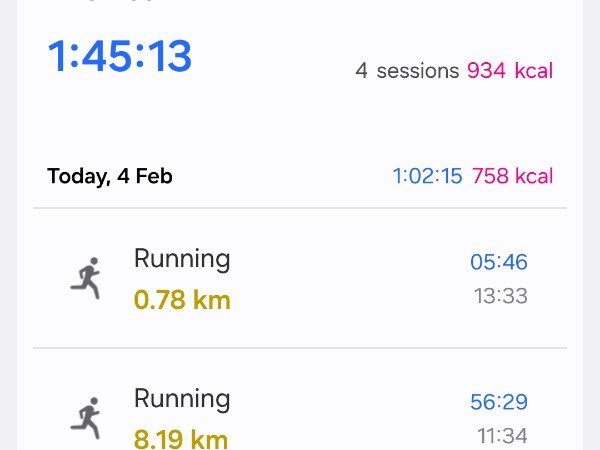Tap today's 1:02:15 duration
This screenshot has width=600, height=450.
(427, 177)
